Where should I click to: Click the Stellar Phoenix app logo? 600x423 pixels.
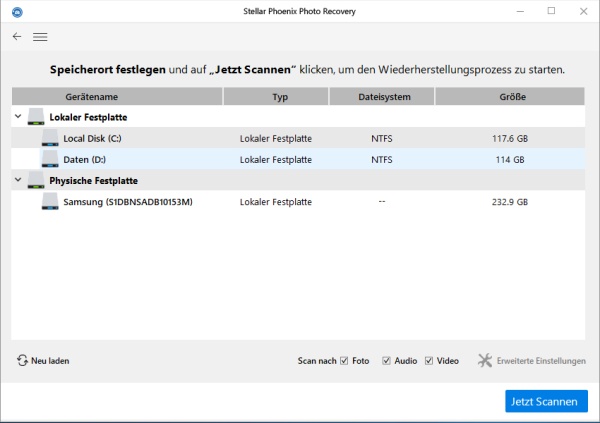17,12
